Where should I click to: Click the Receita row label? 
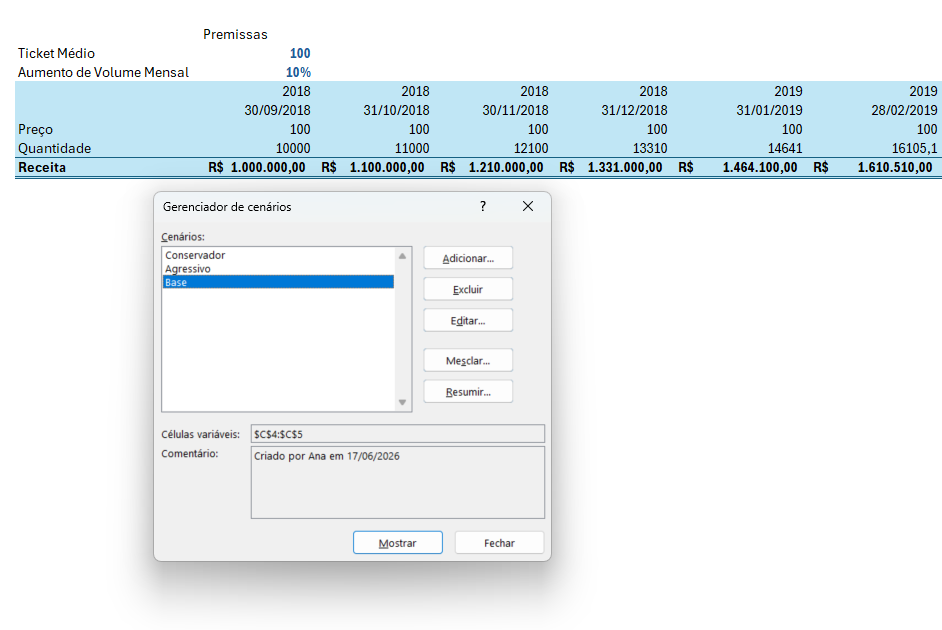click(x=42, y=167)
